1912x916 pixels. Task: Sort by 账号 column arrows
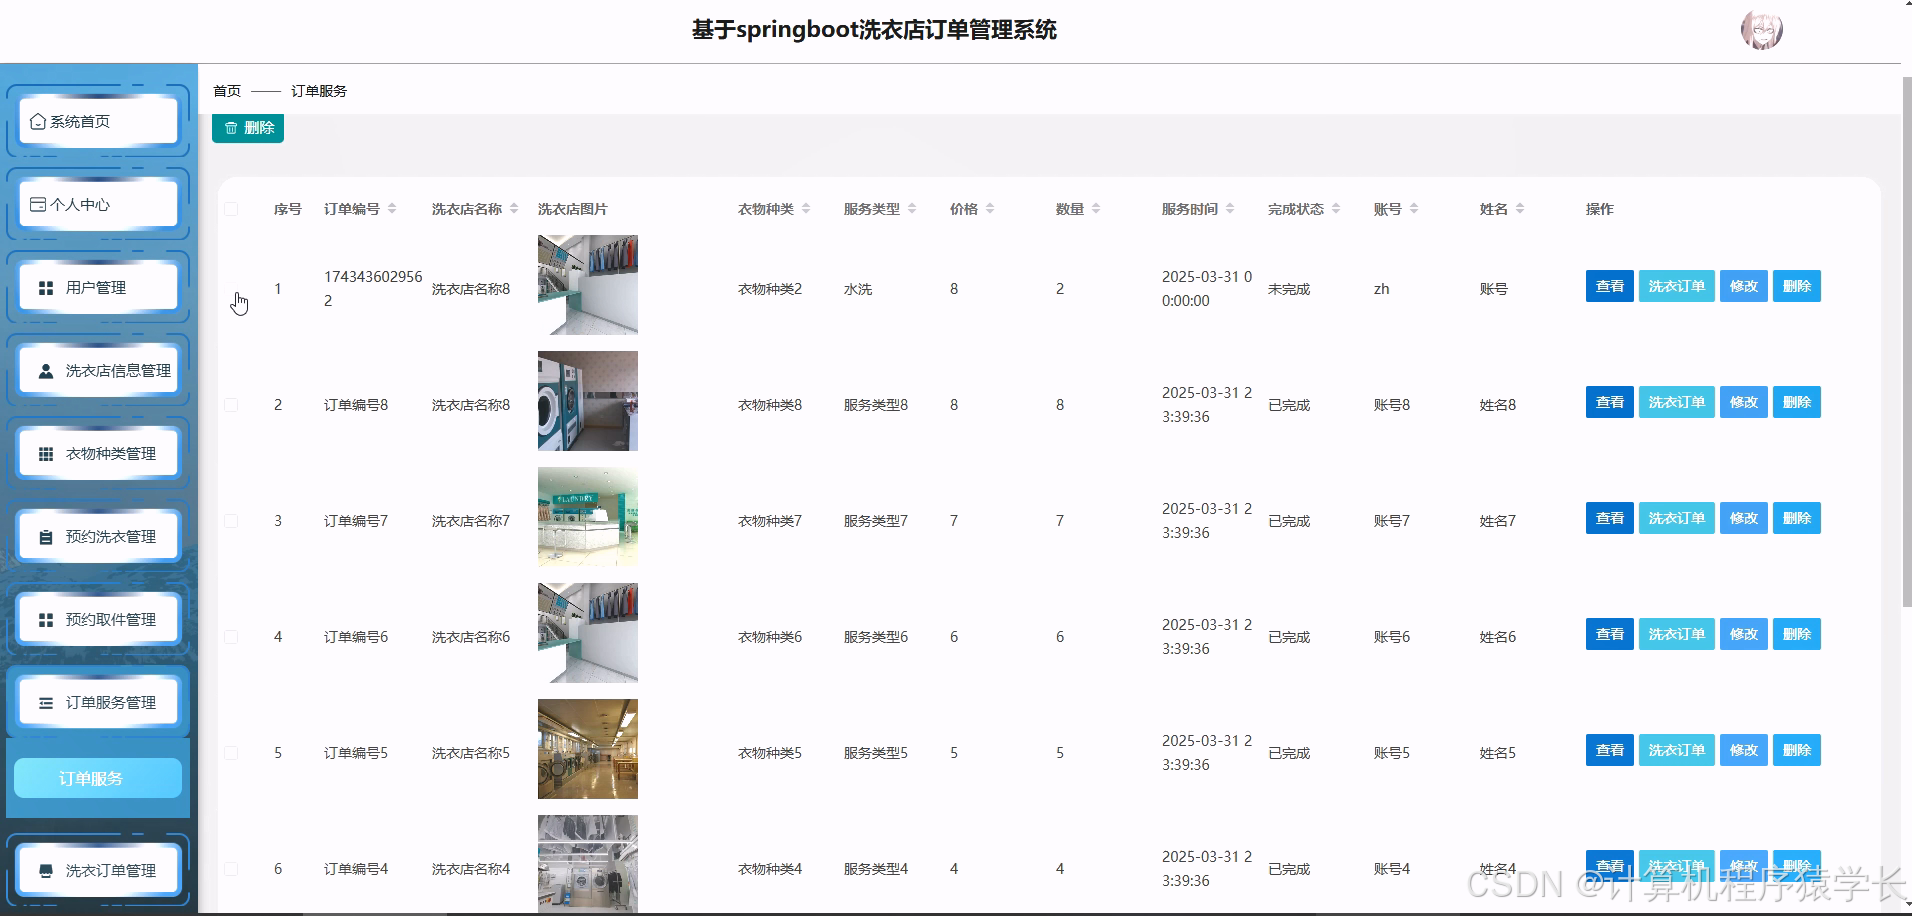(x=1414, y=209)
